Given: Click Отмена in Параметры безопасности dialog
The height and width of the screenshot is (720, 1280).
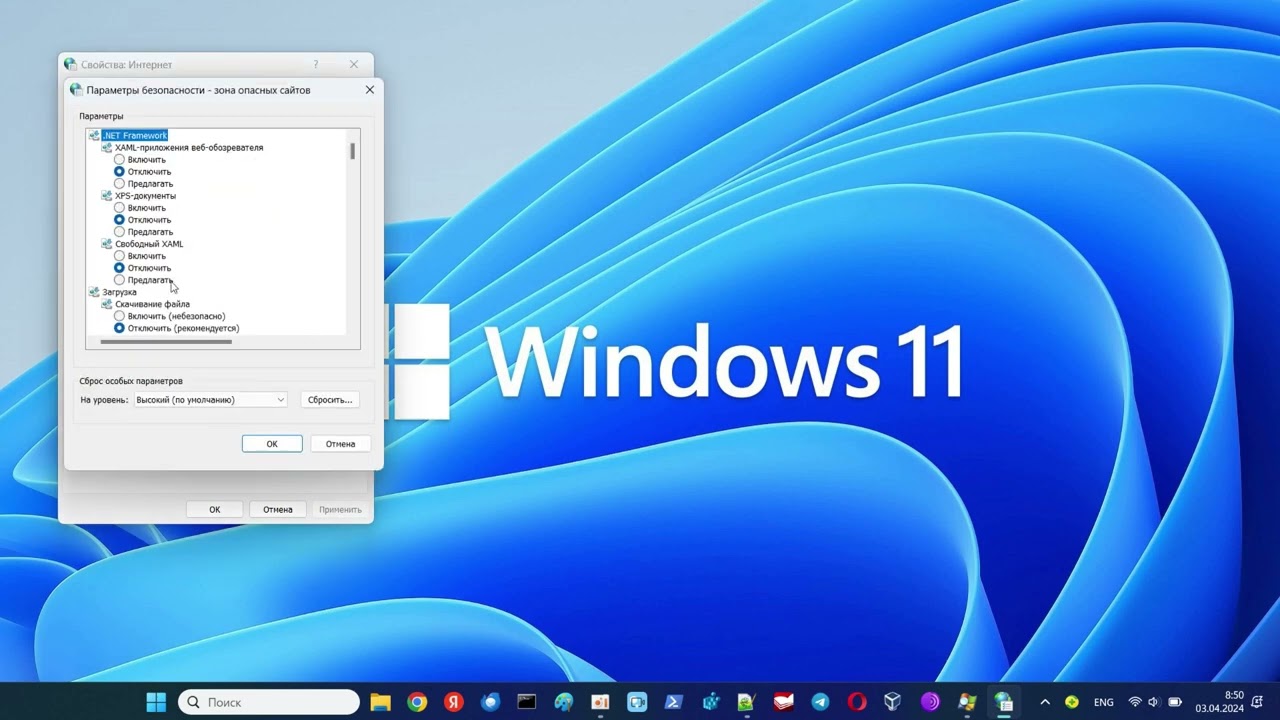Looking at the screenshot, I should point(340,444).
